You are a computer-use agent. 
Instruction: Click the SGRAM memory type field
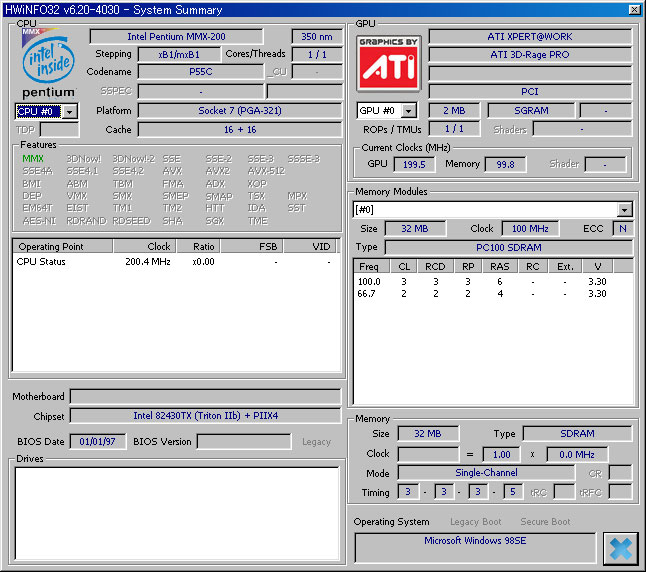[x=531, y=110]
